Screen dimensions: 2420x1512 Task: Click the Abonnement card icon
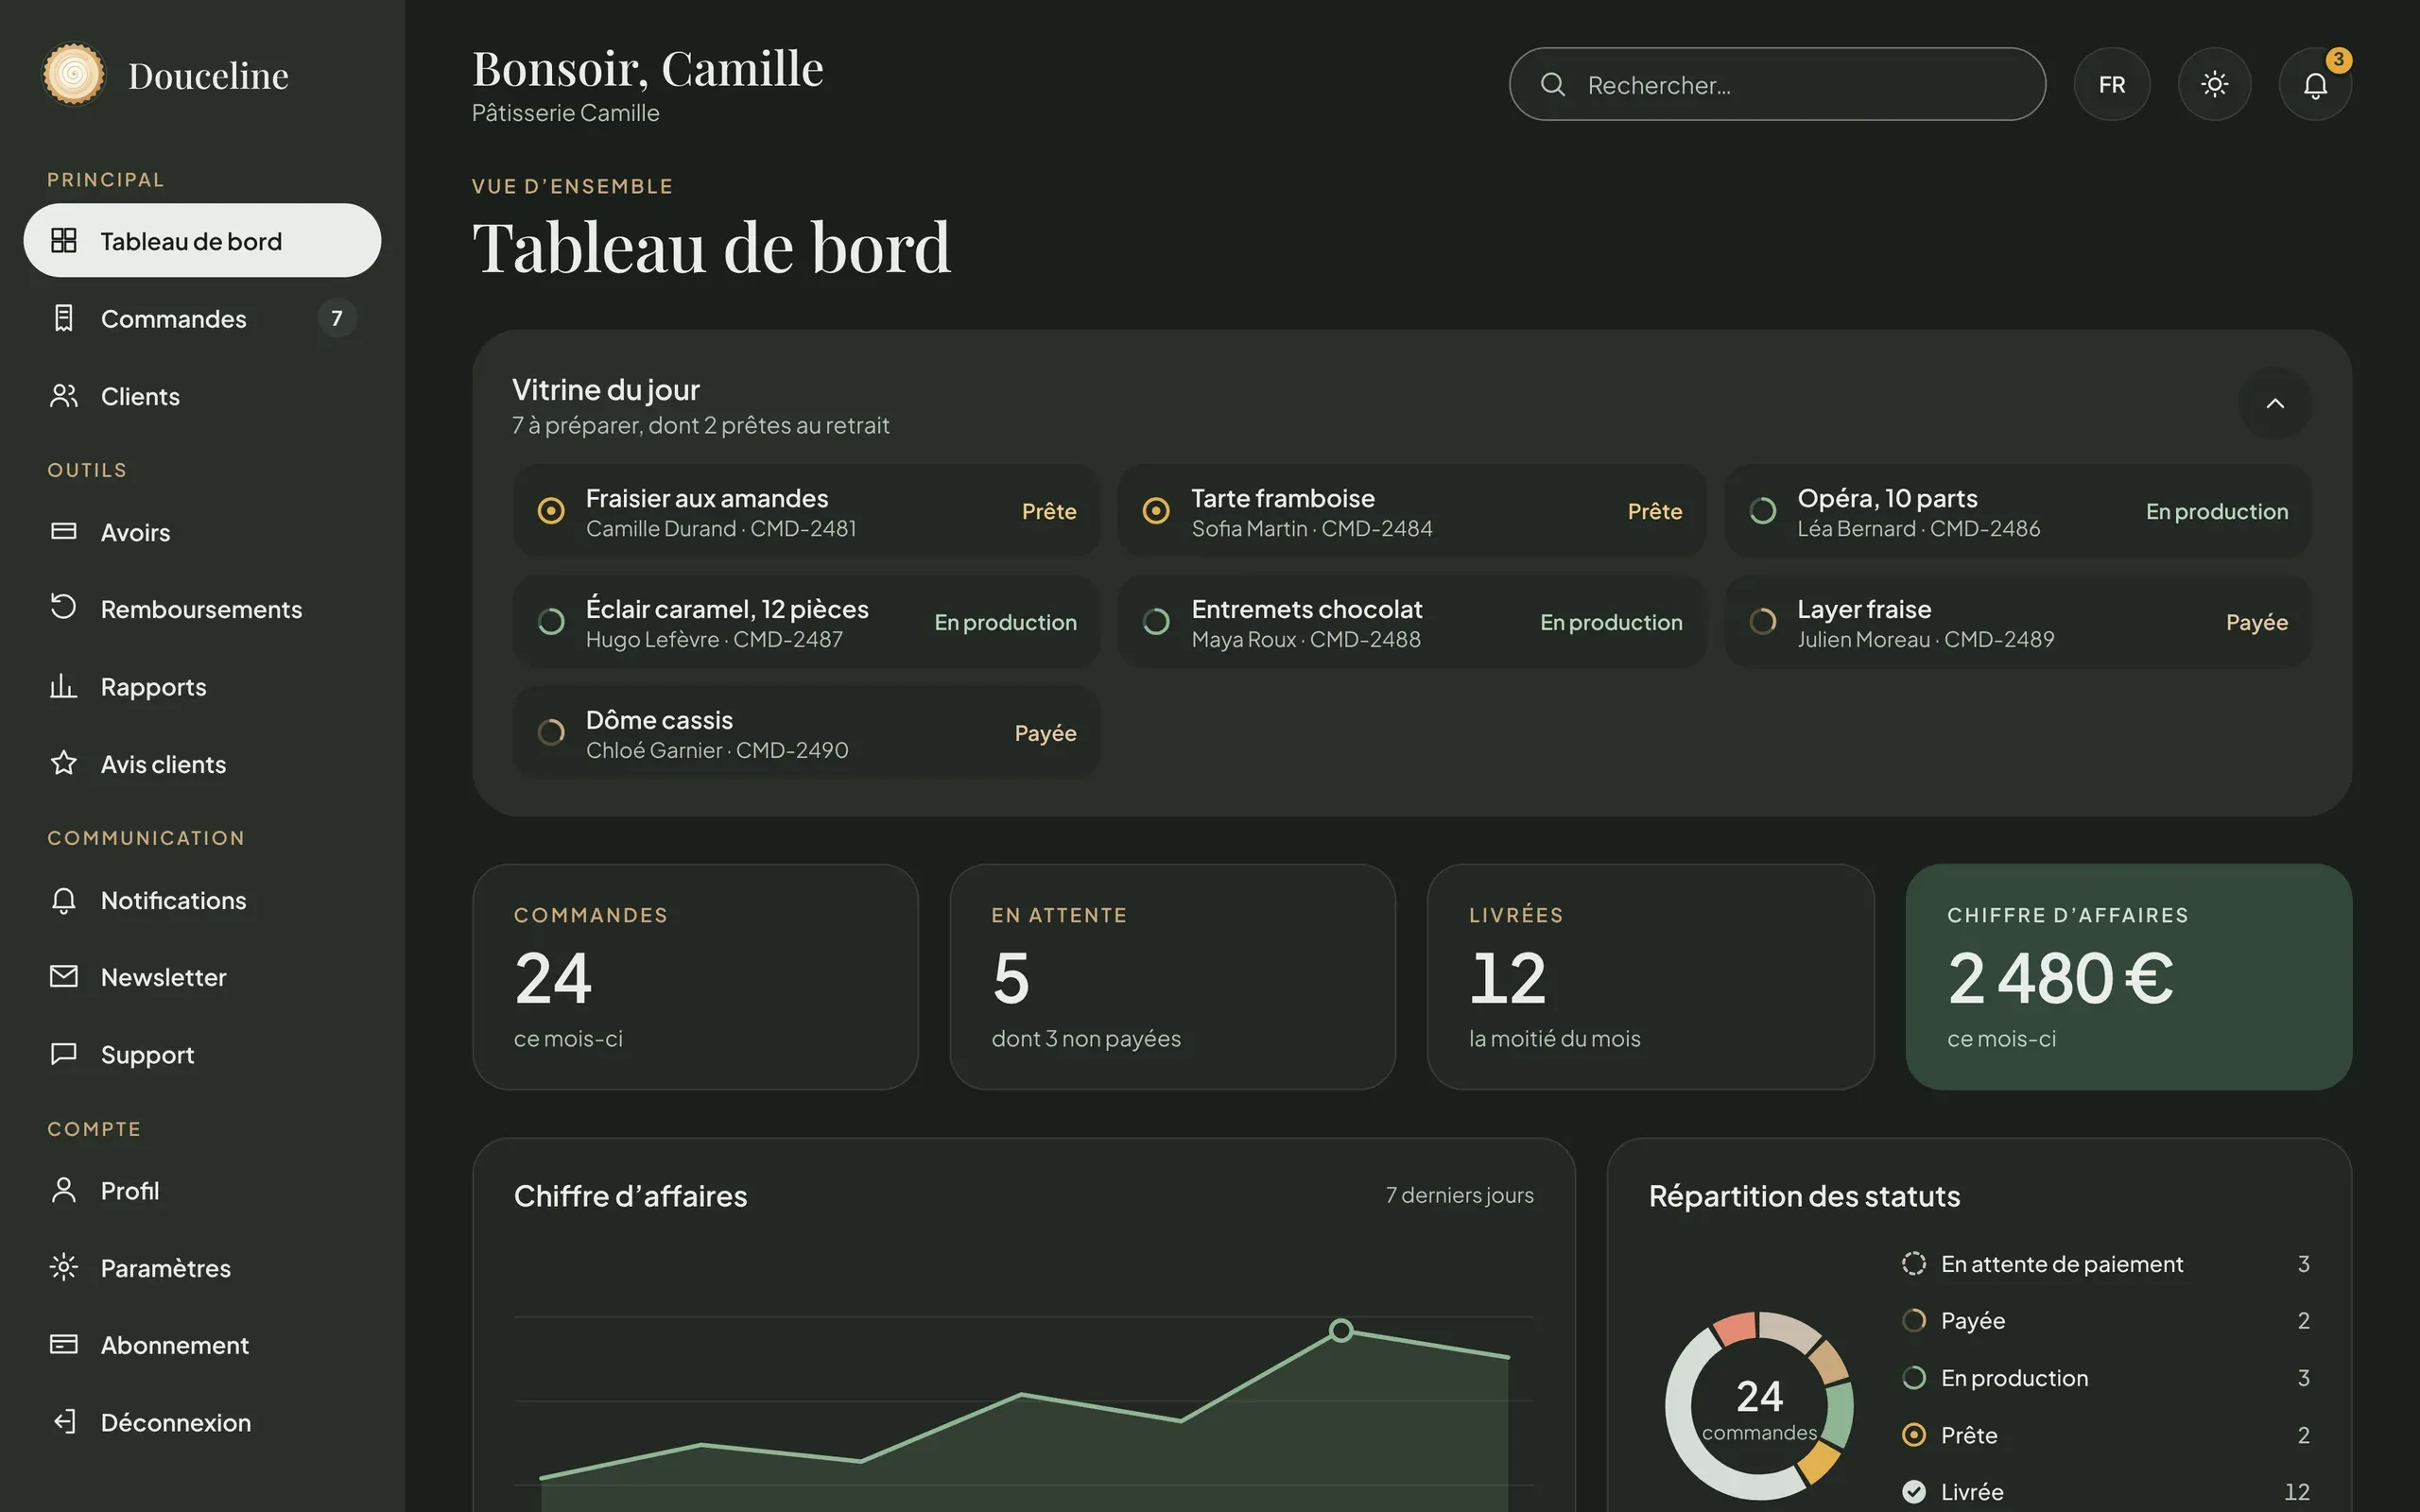(64, 1344)
